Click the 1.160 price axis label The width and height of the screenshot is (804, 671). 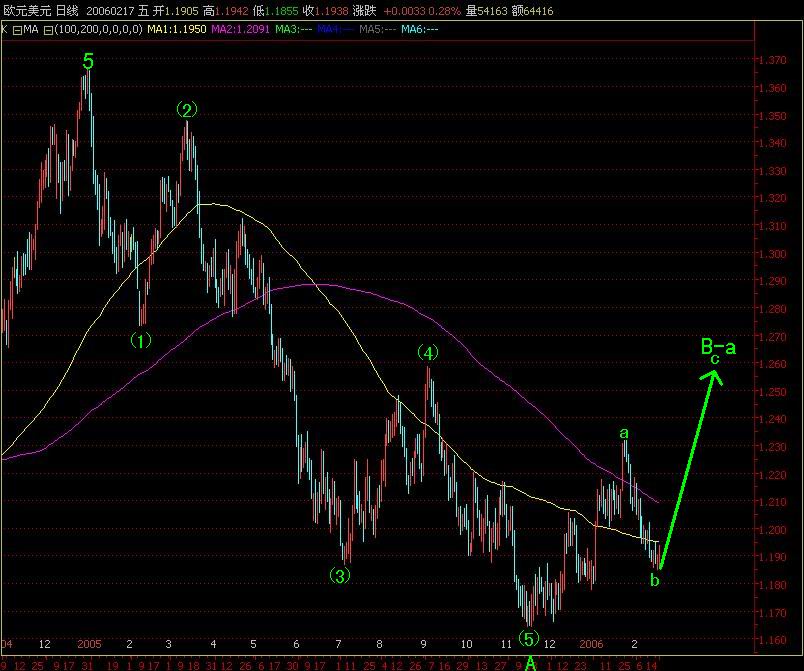(x=772, y=640)
